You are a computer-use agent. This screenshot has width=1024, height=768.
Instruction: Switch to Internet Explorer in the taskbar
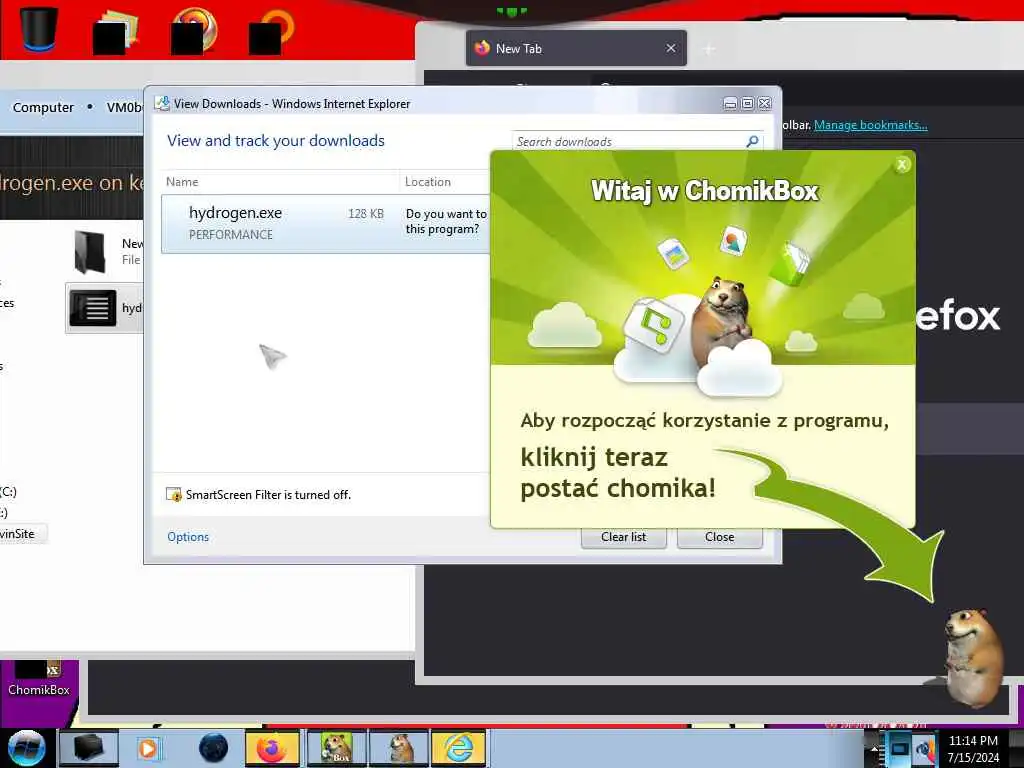[x=458, y=748]
